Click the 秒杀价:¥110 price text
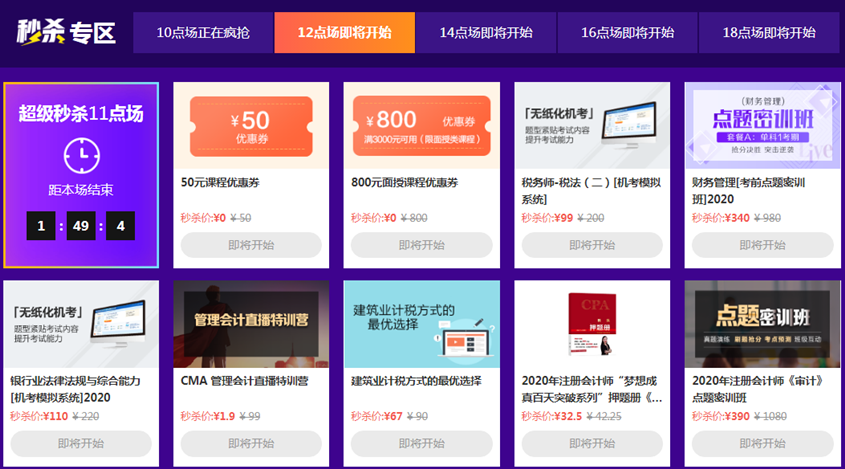Viewport: 845px width, 469px height. (39, 416)
